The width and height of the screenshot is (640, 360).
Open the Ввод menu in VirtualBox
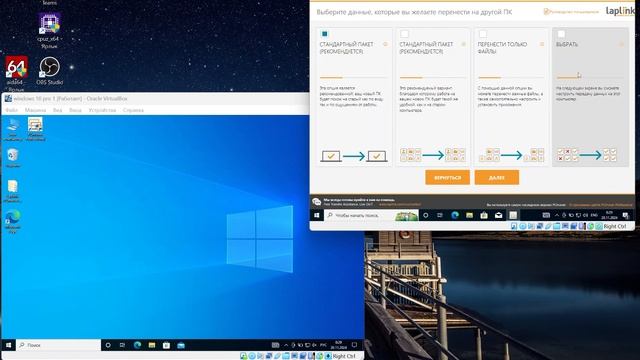[75, 110]
